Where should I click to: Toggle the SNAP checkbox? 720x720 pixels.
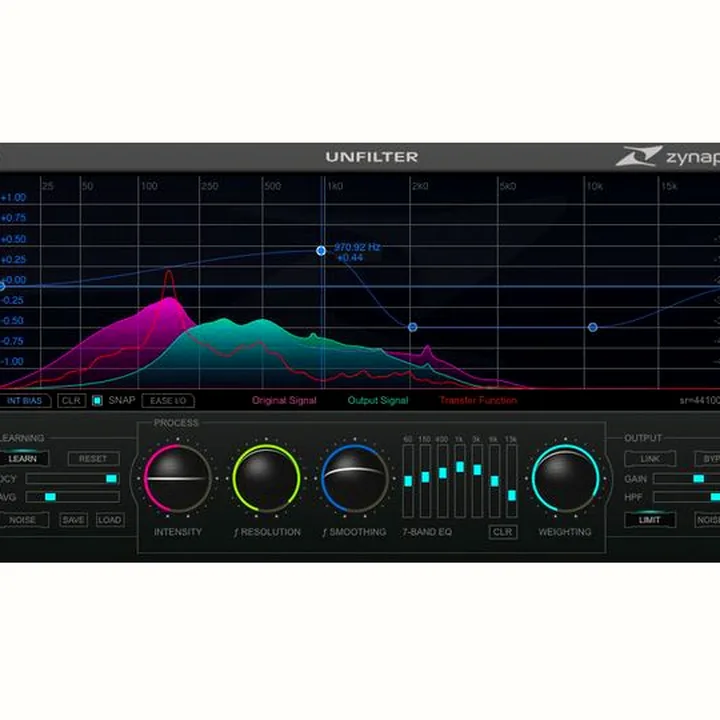[97, 401]
